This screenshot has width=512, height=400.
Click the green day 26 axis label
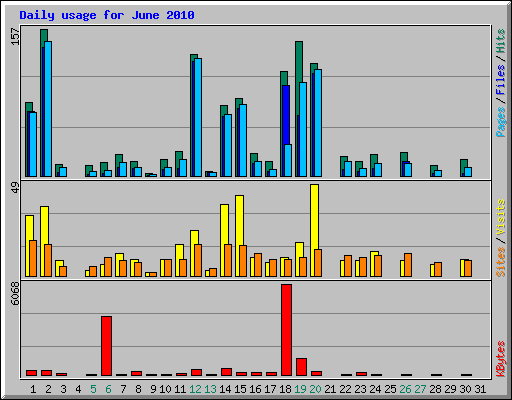405,389
